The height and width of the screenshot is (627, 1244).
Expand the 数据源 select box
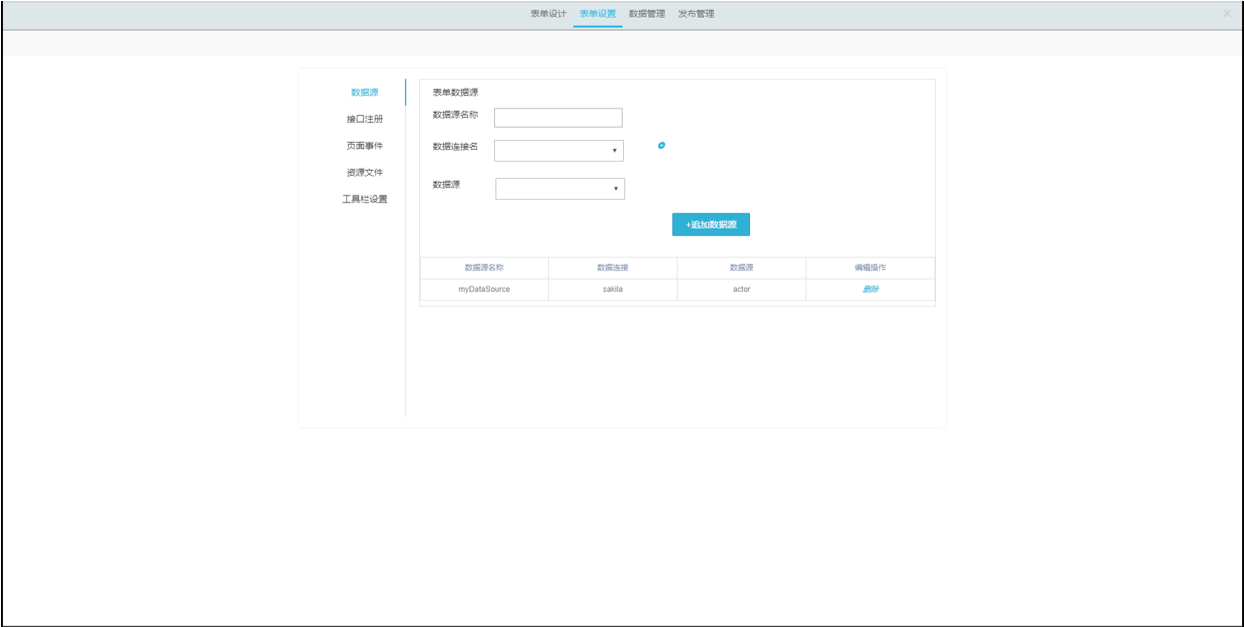(559, 189)
